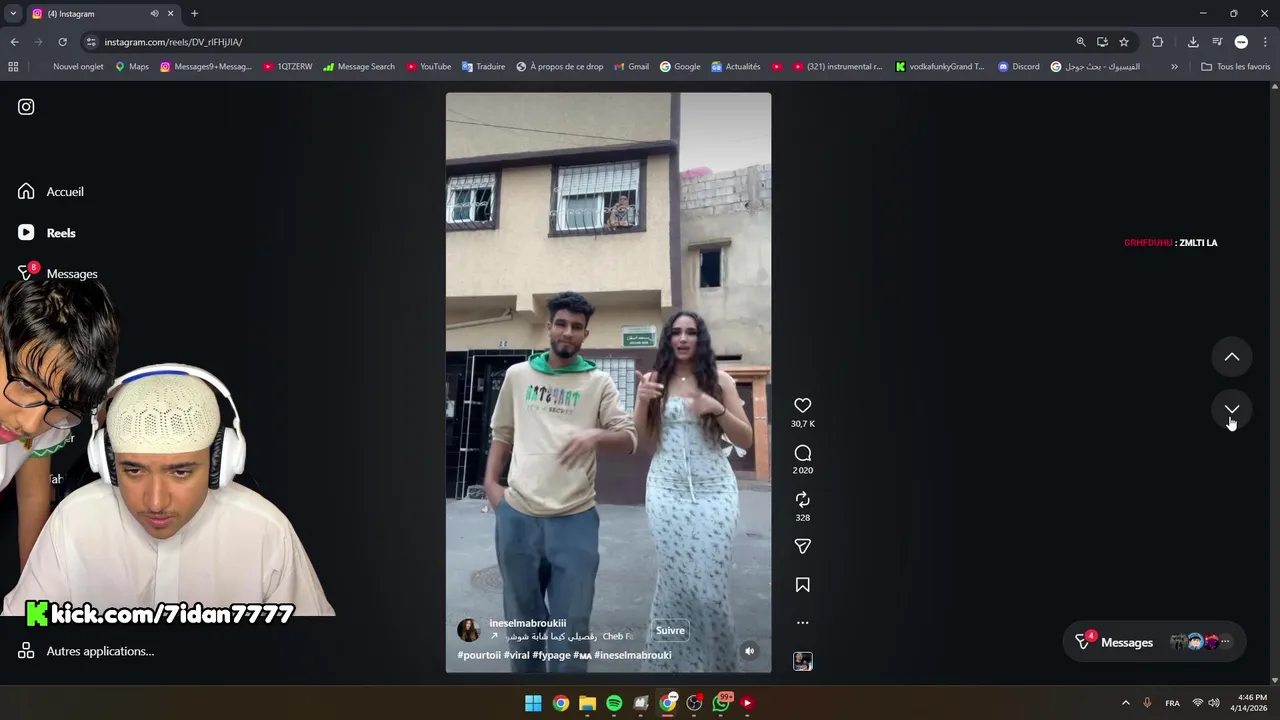Click site info icon in address bar
1280x720 pixels.
(x=91, y=42)
